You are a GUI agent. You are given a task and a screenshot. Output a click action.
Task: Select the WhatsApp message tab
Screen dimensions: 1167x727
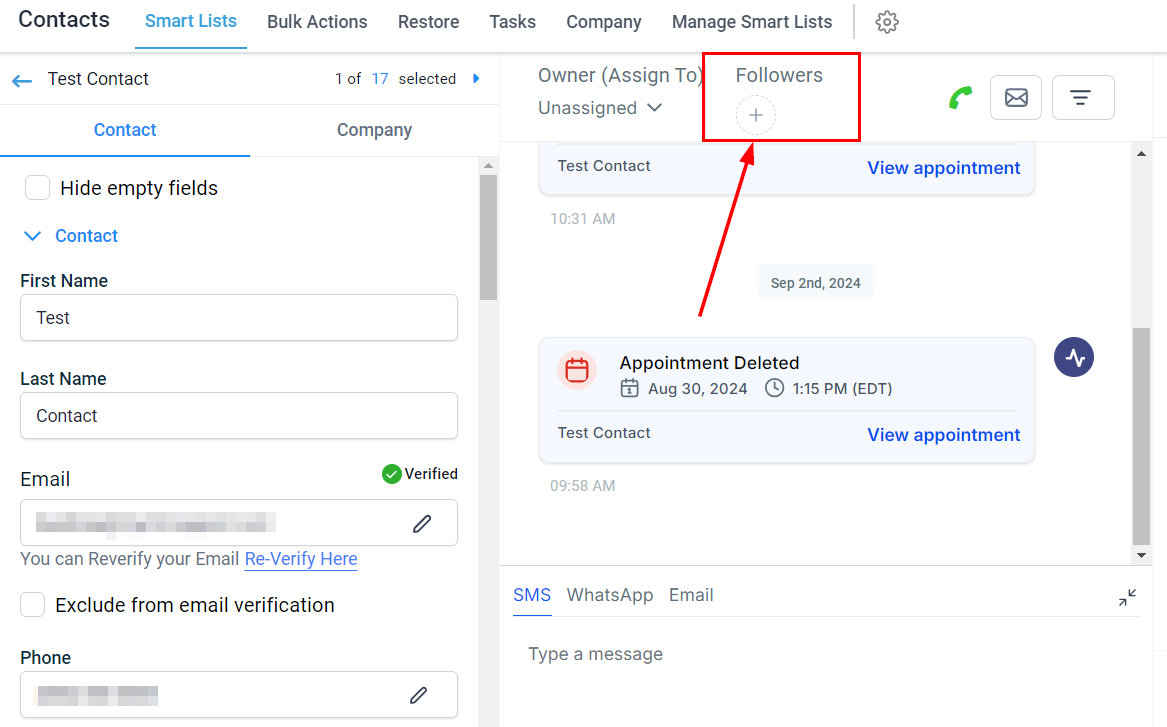[609, 595]
